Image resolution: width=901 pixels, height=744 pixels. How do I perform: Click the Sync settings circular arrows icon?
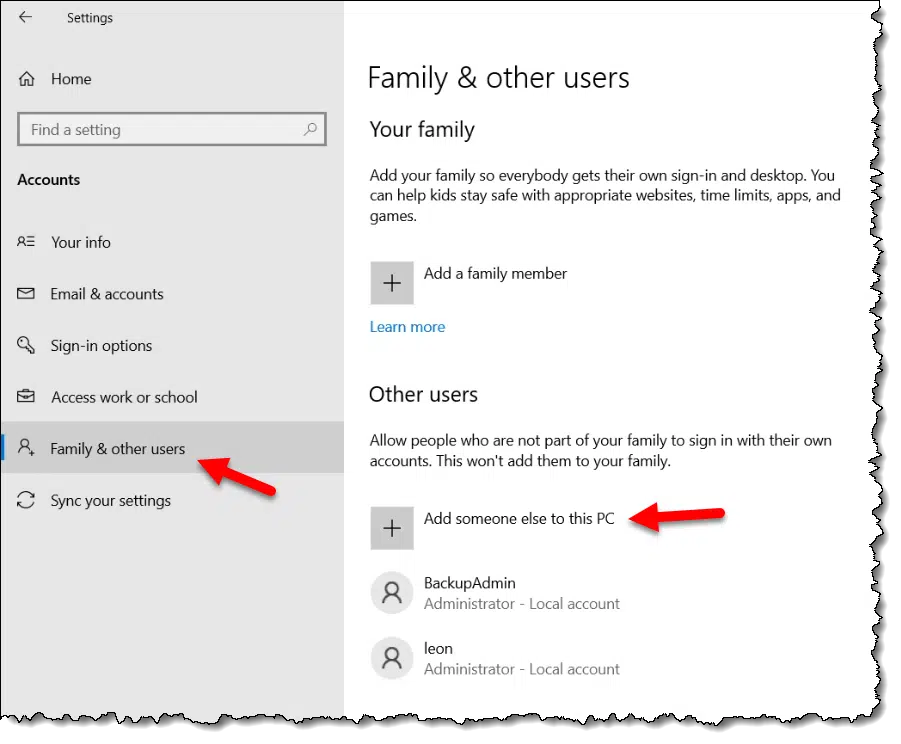(x=26, y=500)
